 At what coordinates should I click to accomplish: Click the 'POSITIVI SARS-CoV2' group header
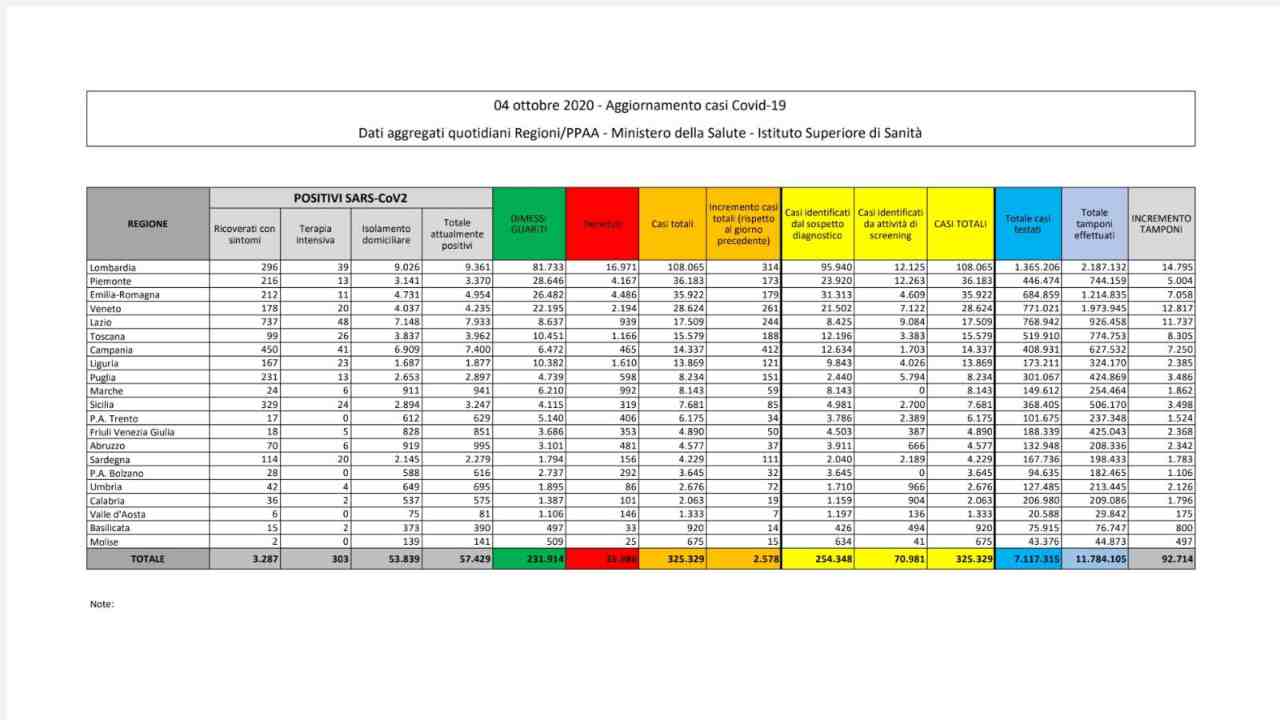click(x=351, y=198)
